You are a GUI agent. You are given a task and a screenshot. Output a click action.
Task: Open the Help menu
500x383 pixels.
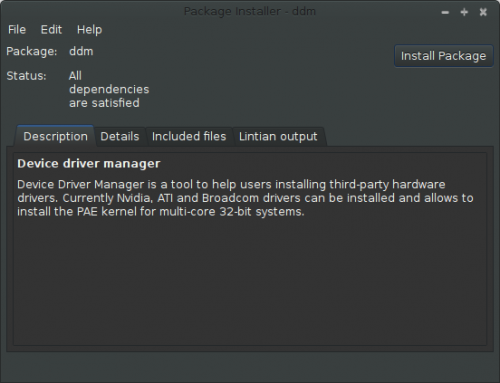tap(89, 30)
